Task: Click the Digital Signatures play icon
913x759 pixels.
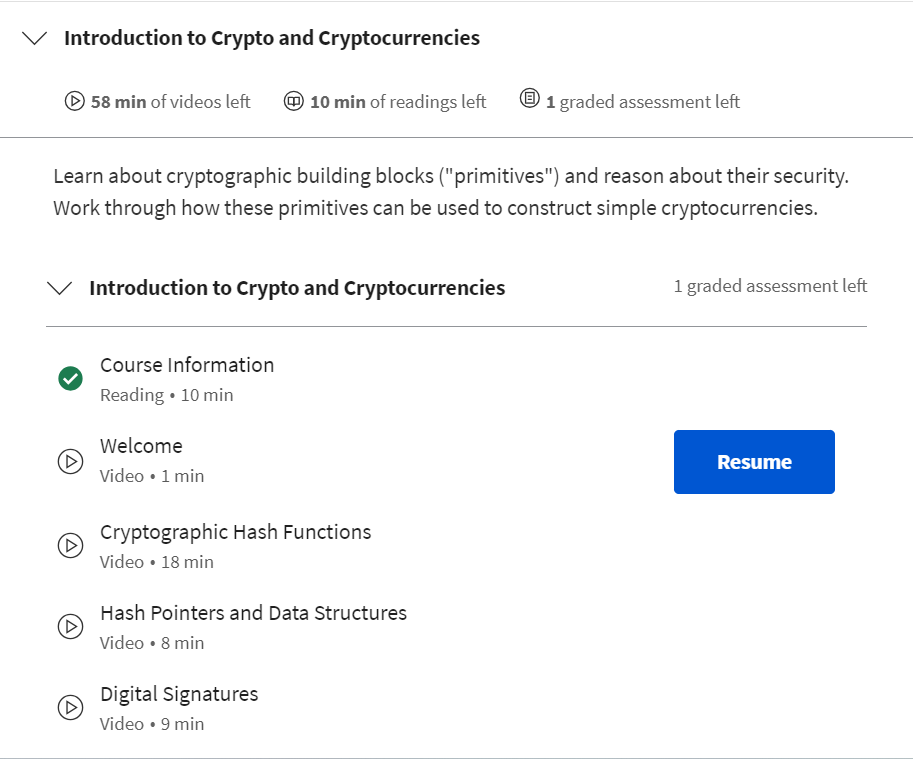Action: [x=70, y=708]
